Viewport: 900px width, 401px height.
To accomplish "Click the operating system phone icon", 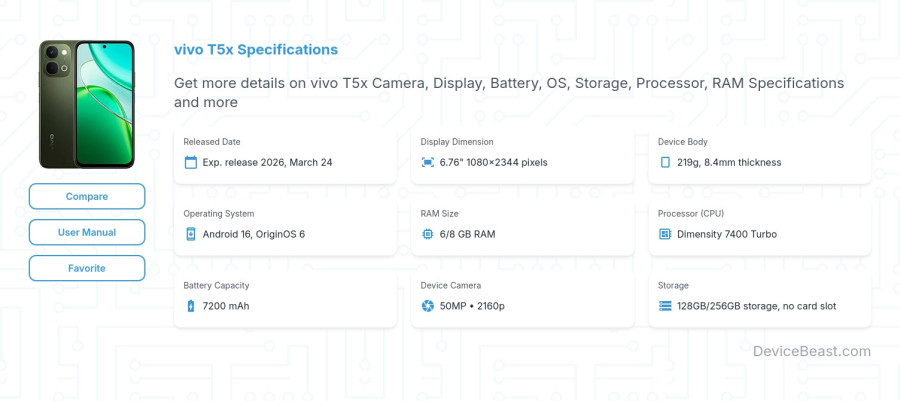I will (191, 234).
